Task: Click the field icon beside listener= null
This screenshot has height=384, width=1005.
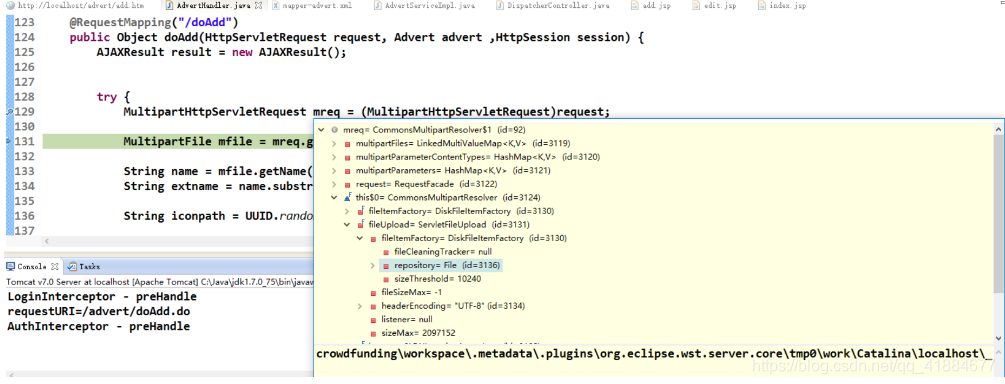Action: pyautogui.click(x=374, y=320)
